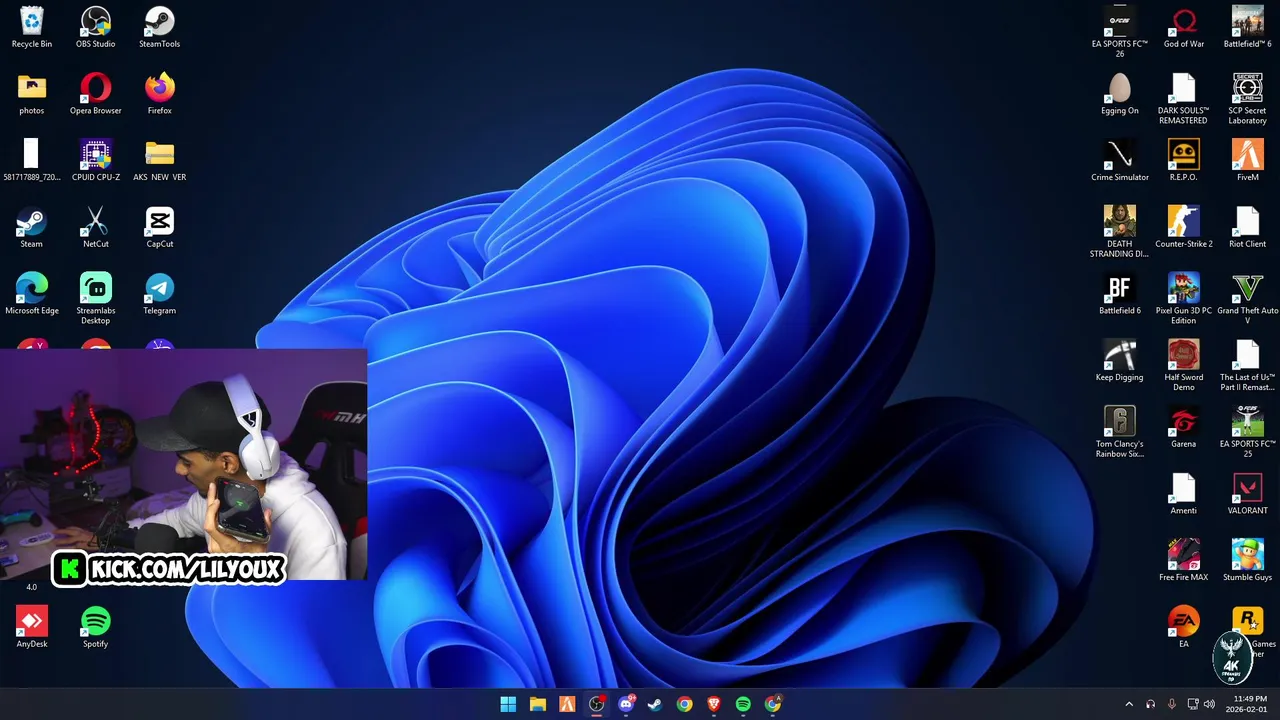The width and height of the screenshot is (1280, 720).
Task: Select The Last of Us Part II shortcut
Action: tap(1248, 365)
